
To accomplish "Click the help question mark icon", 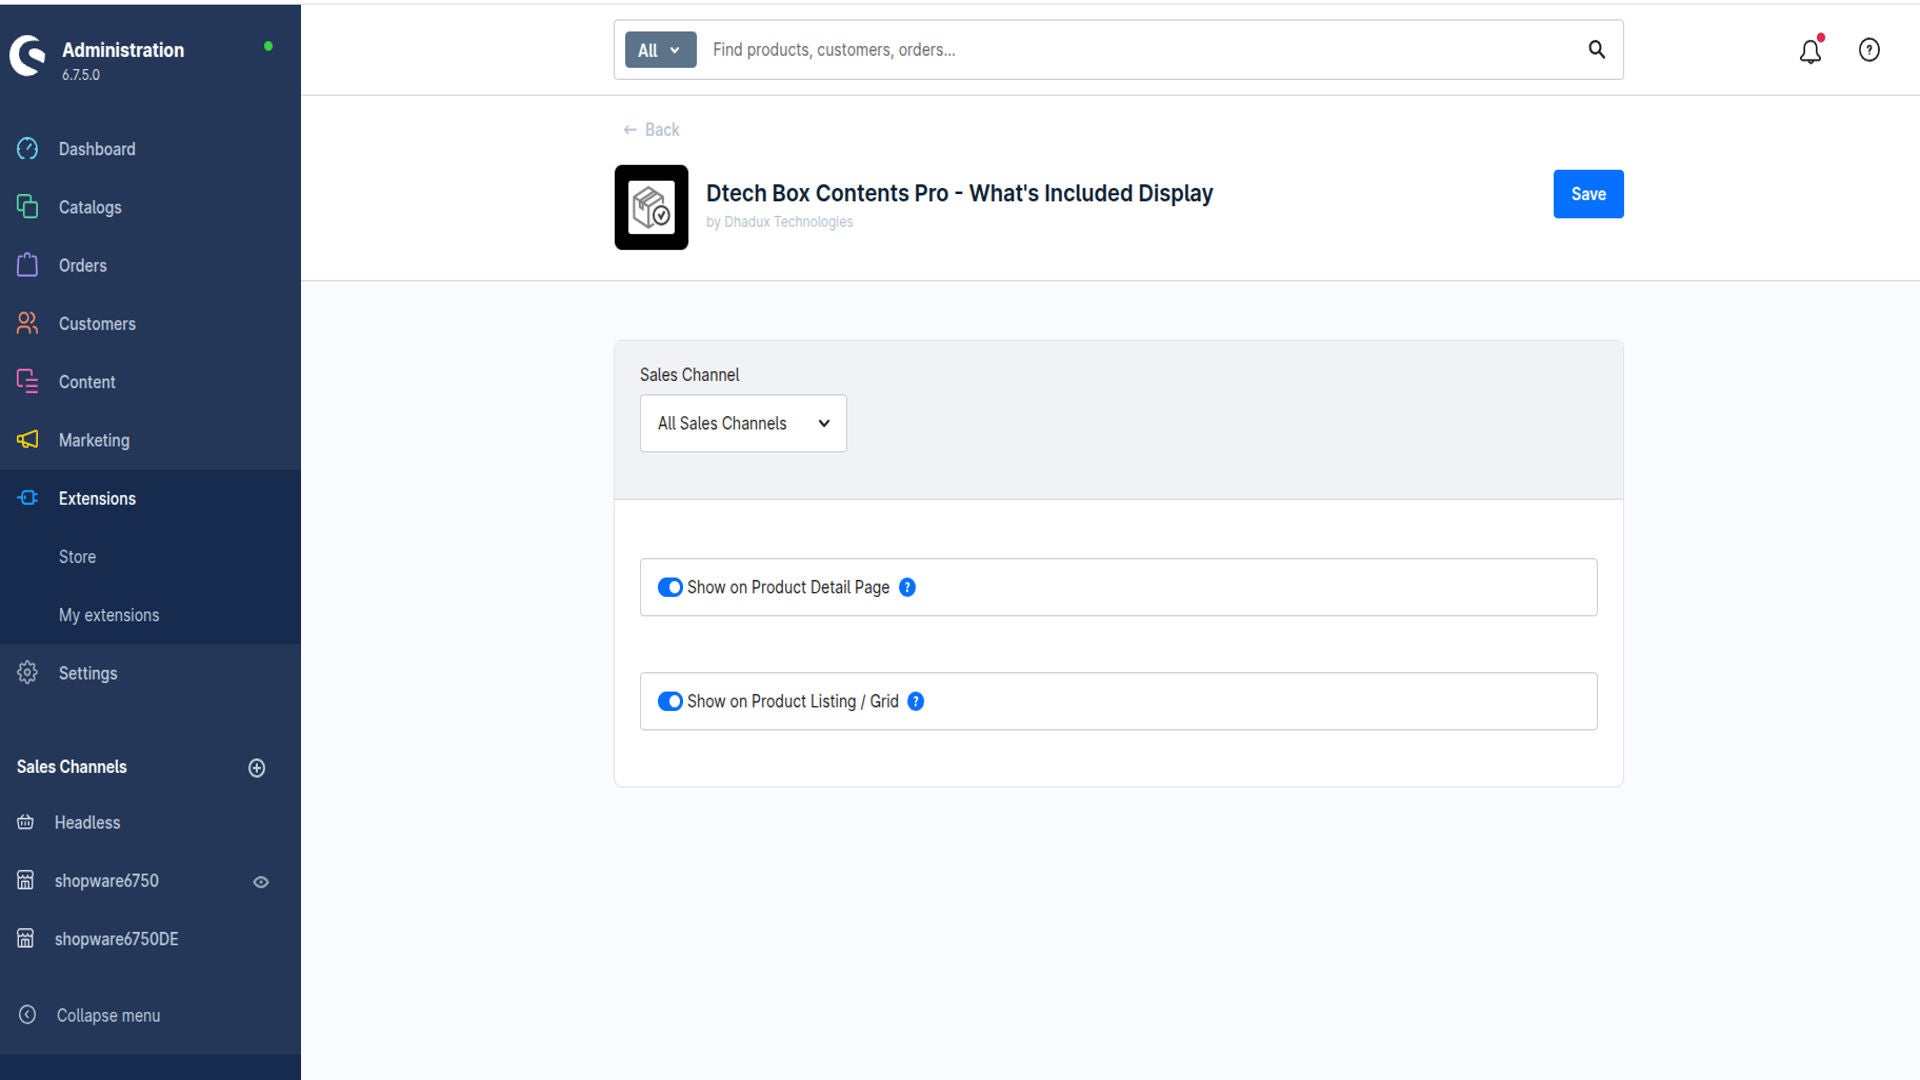I will click(1869, 50).
